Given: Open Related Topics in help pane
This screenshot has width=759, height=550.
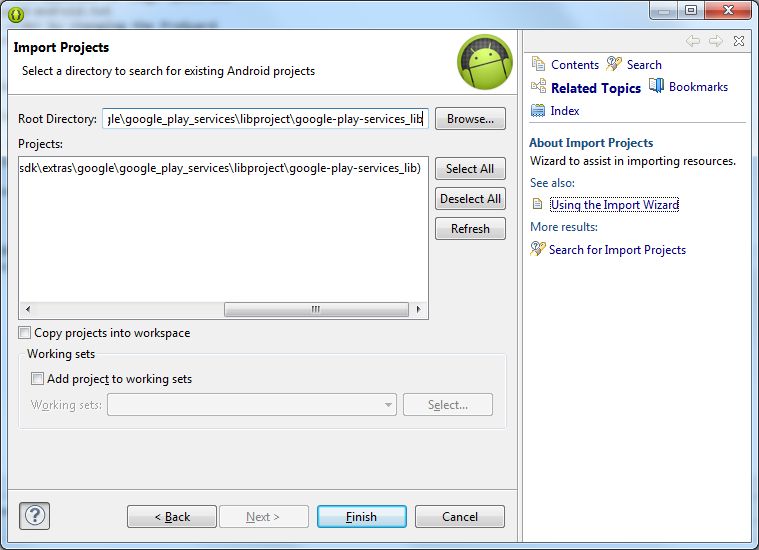Looking at the screenshot, I should click(596, 88).
